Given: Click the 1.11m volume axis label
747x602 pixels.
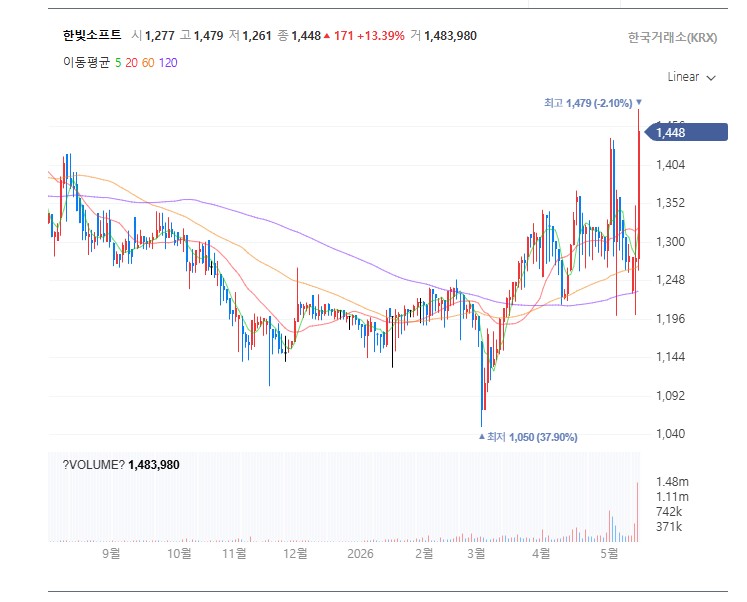Looking at the screenshot, I should pyautogui.click(x=672, y=497).
